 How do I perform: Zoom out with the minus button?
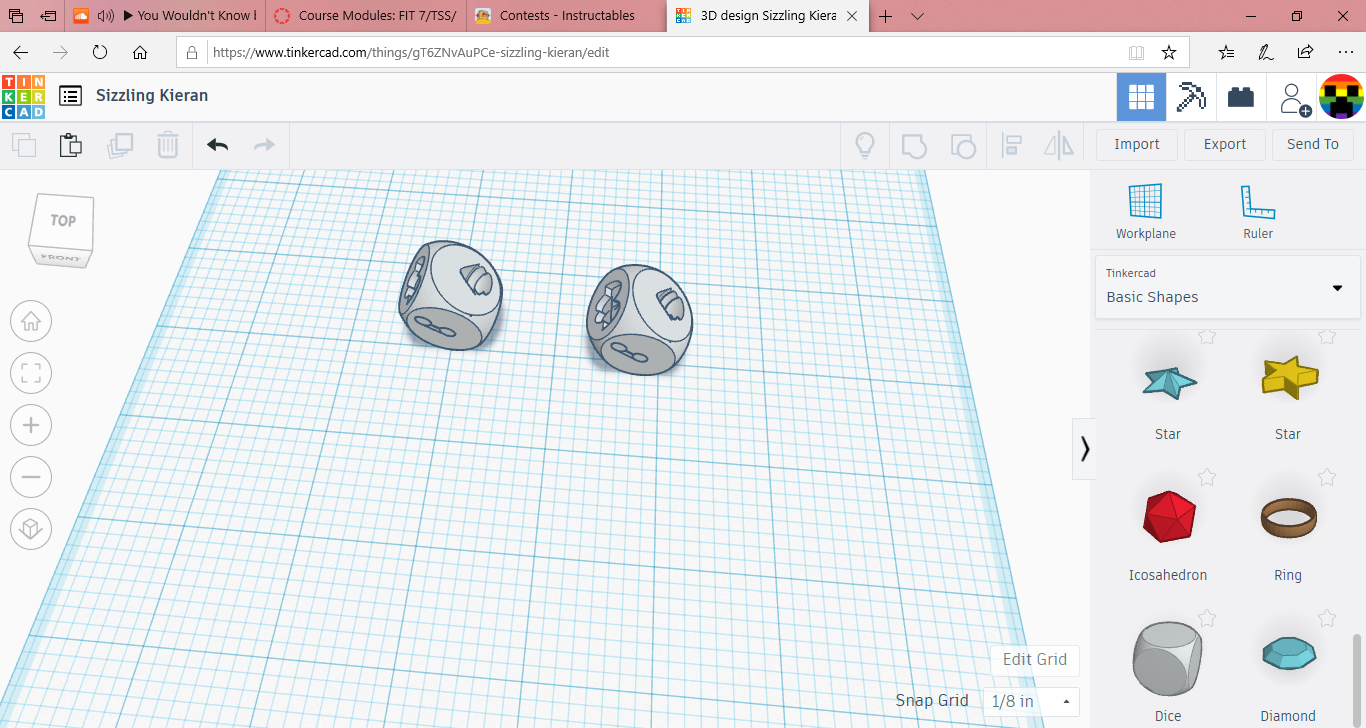(x=31, y=477)
